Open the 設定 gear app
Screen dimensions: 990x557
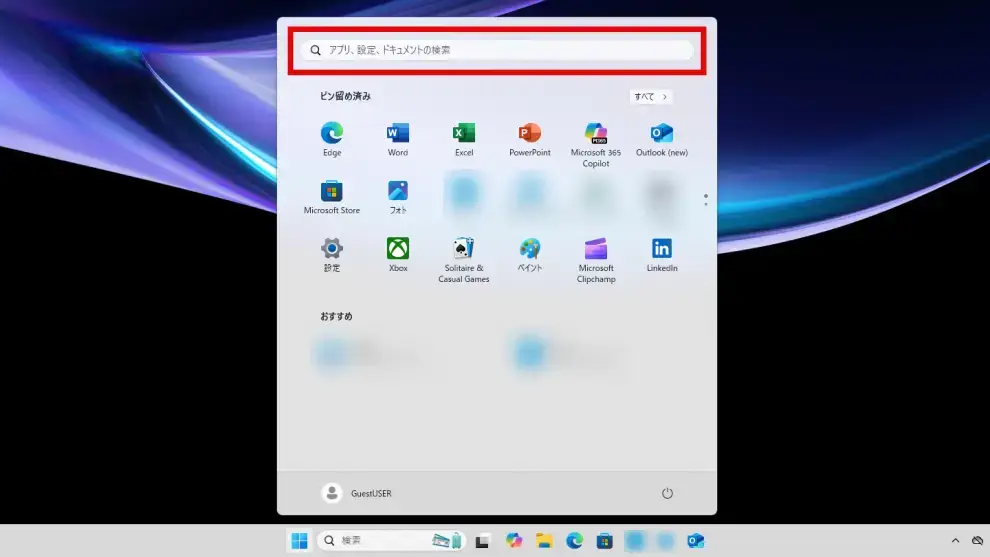[x=331, y=255]
